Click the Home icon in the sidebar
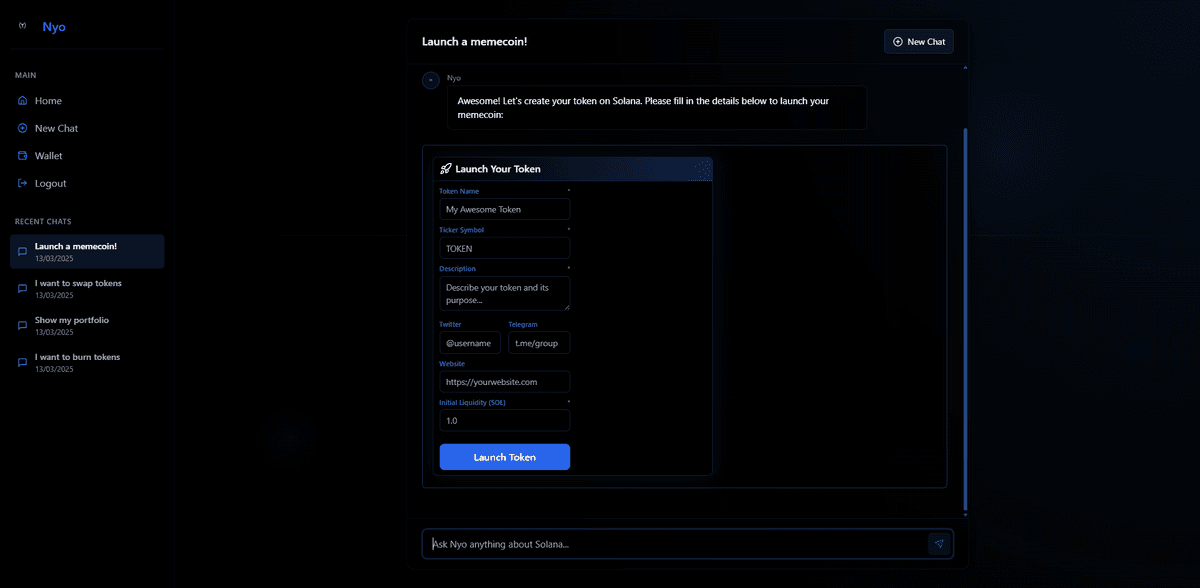The height and width of the screenshot is (588, 1200). (22, 101)
